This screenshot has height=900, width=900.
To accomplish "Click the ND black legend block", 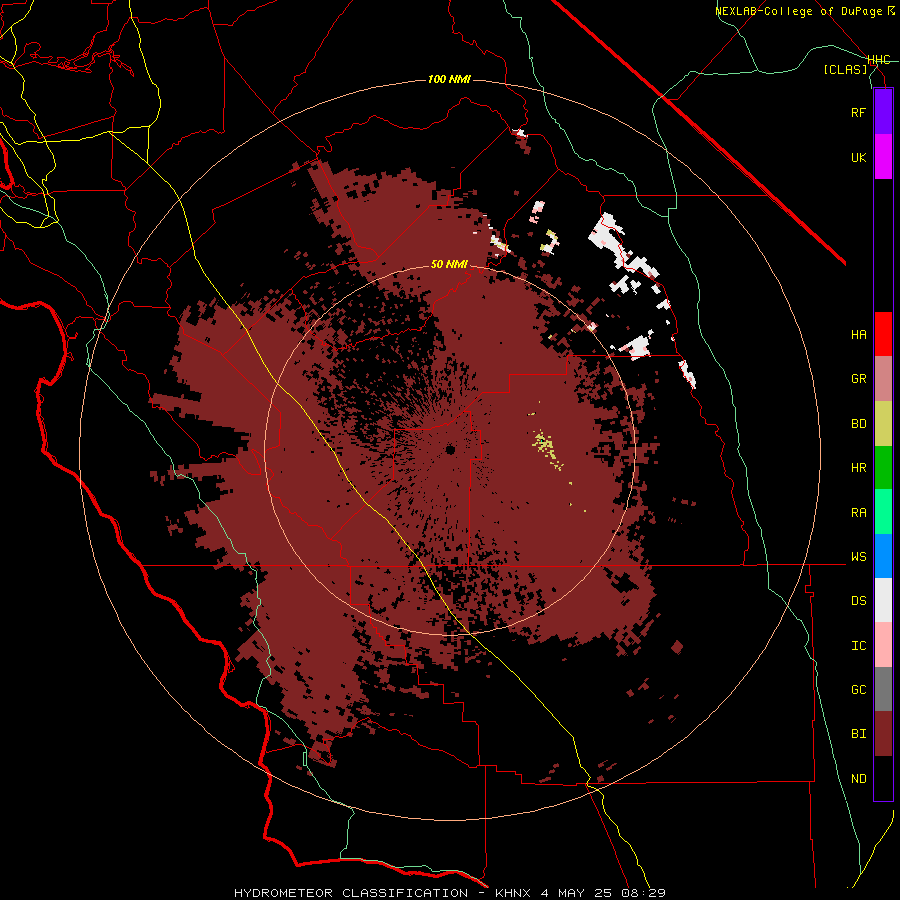I will (883, 778).
